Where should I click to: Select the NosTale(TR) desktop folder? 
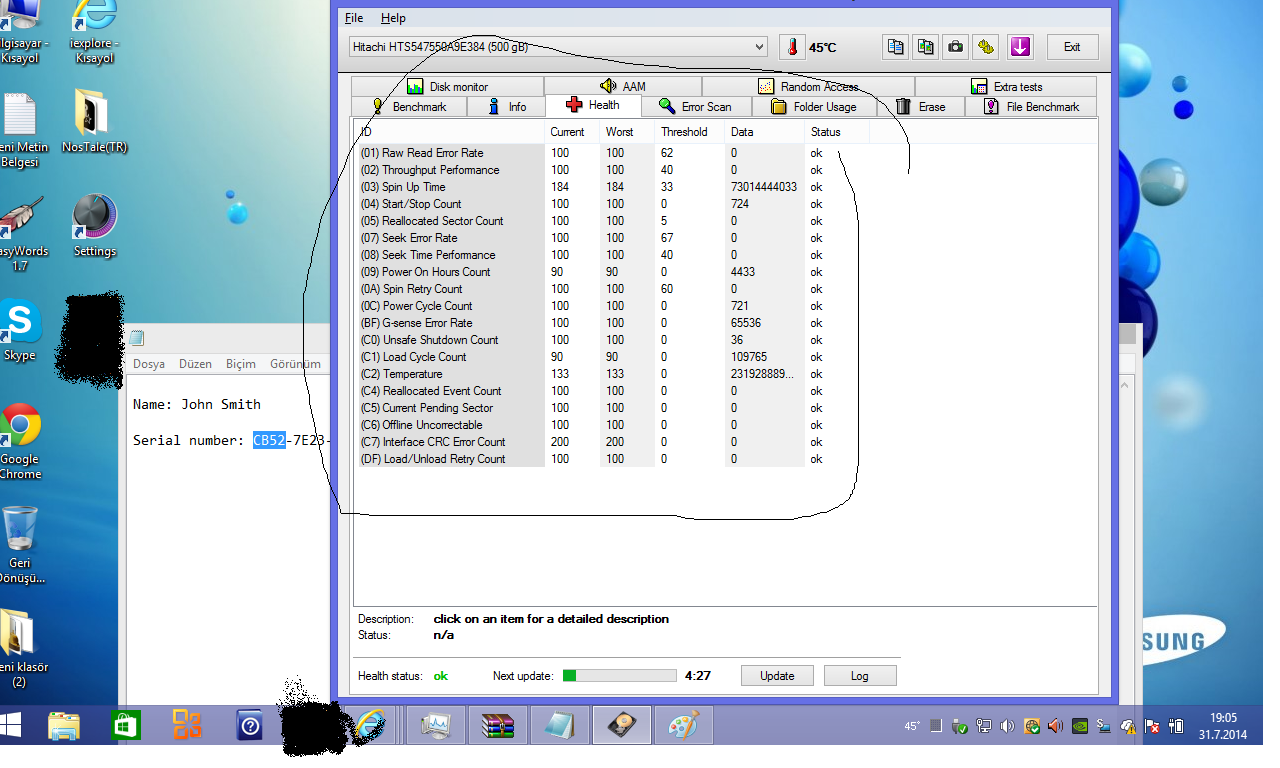94,122
